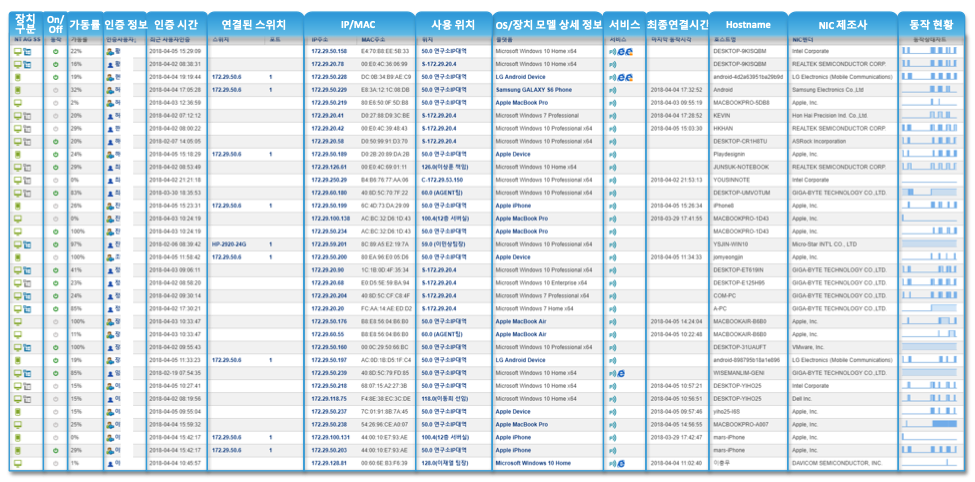Open the Apple MacBook Air link for 172.29.50.176

[521, 322]
